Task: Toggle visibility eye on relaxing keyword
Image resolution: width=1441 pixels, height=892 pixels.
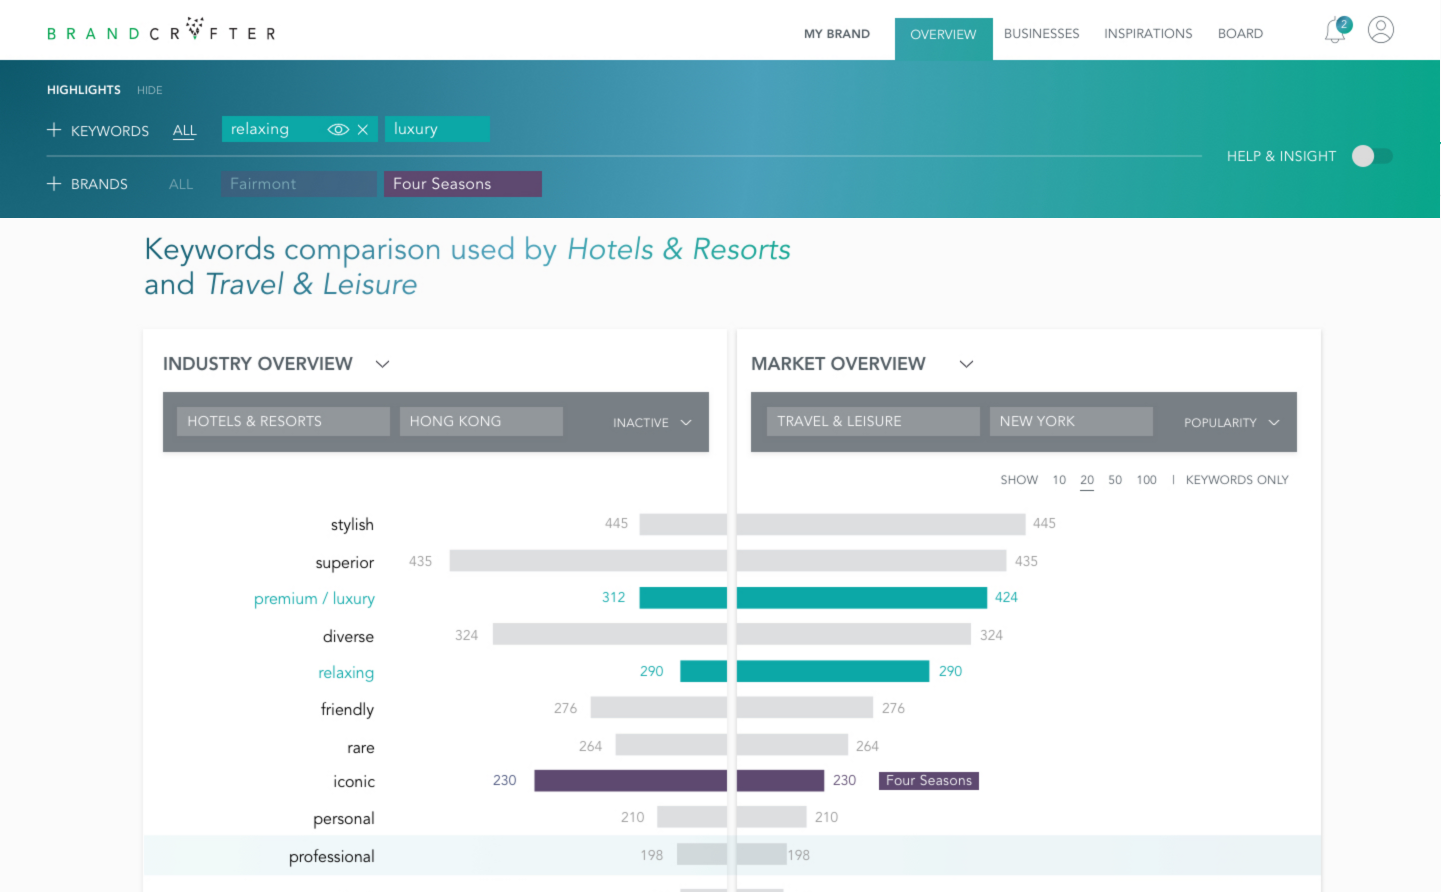Action: (338, 130)
